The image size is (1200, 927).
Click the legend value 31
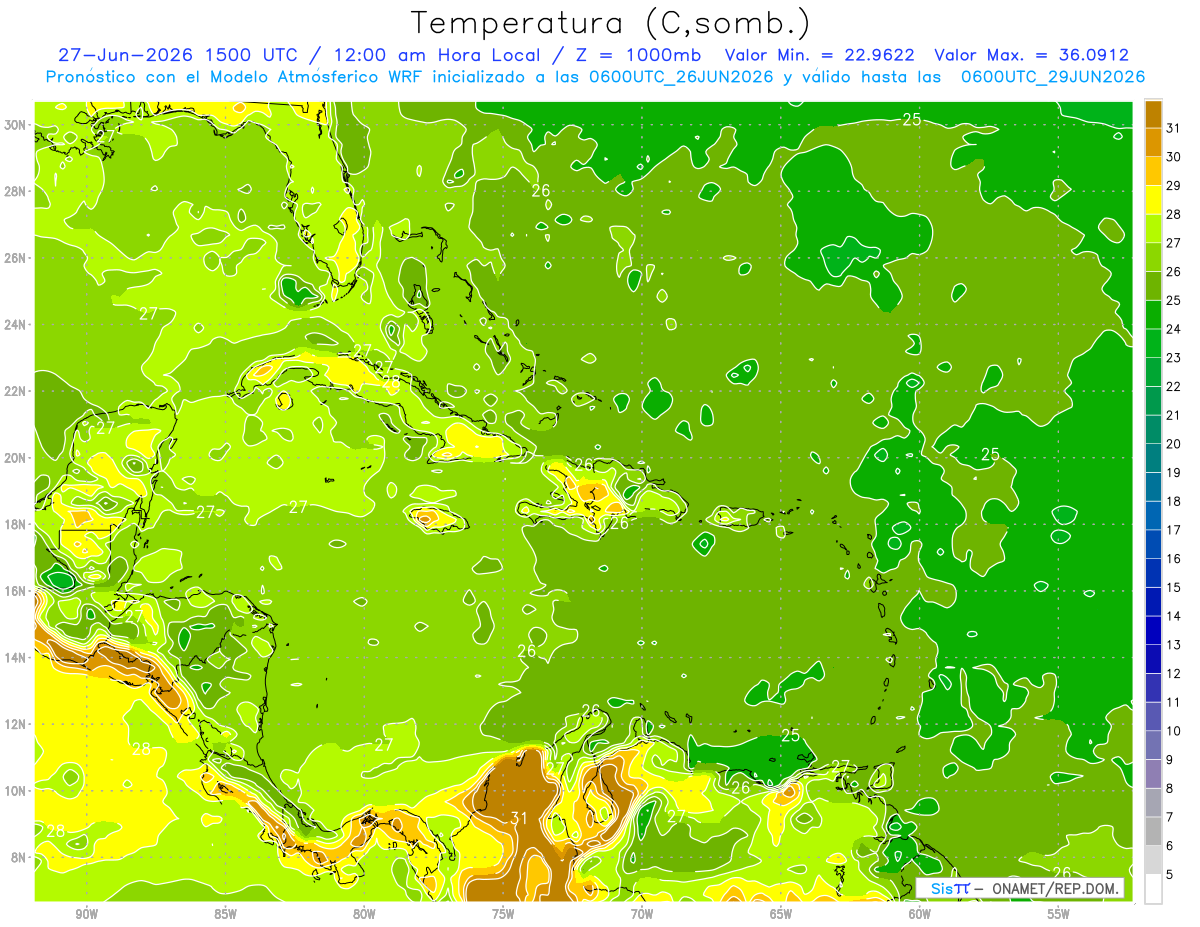[1174, 127]
